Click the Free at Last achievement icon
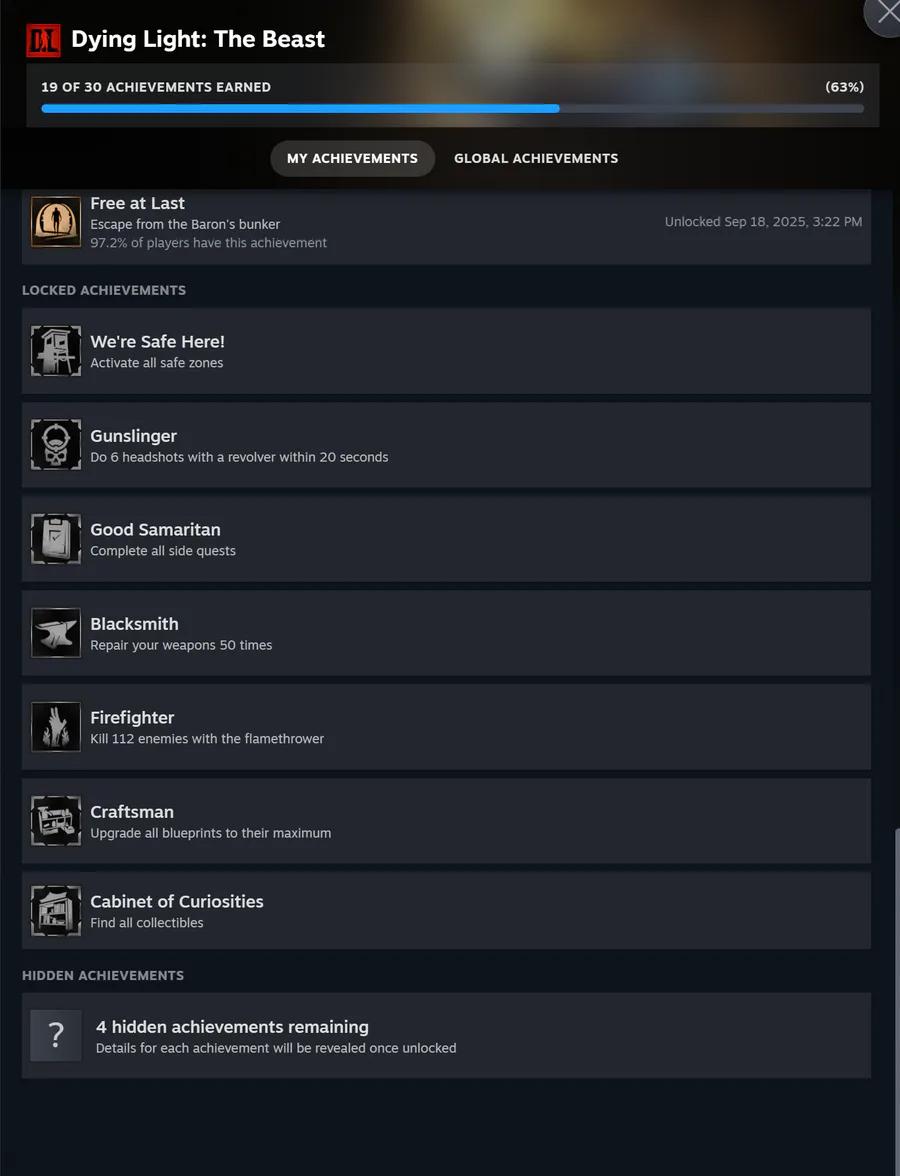Viewport: 900px width, 1176px height. 56,222
